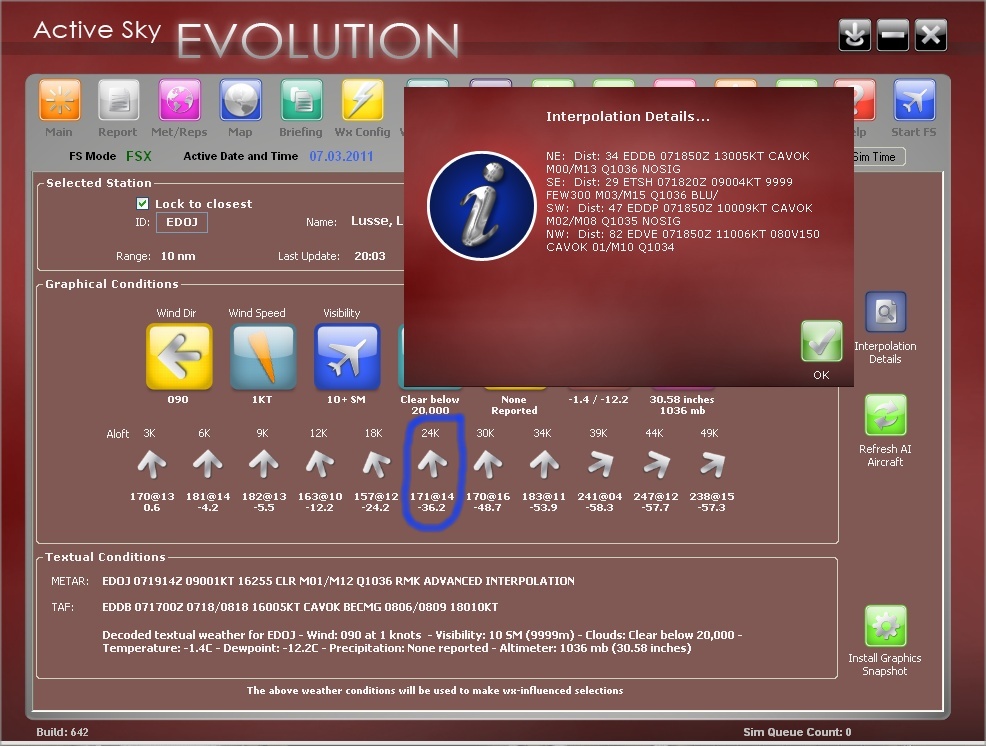This screenshot has width=986, height=746.
Task: Toggle the Lock to closest checkbox
Action: pos(143,203)
